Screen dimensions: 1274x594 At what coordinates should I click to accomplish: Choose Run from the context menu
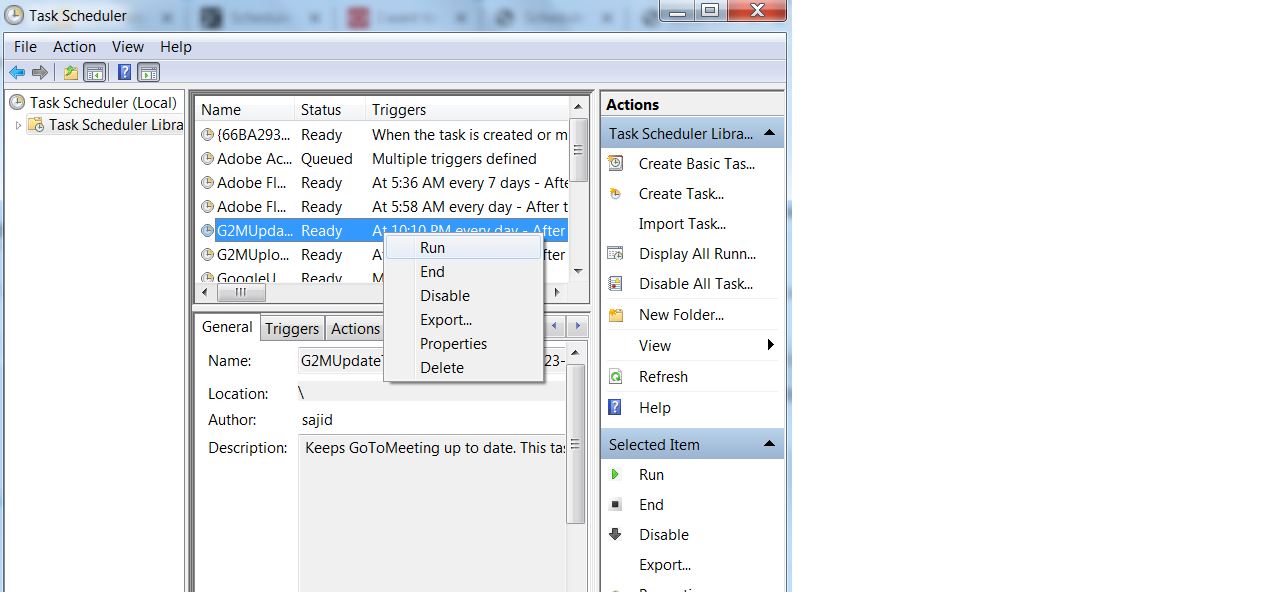tap(464, 248)
